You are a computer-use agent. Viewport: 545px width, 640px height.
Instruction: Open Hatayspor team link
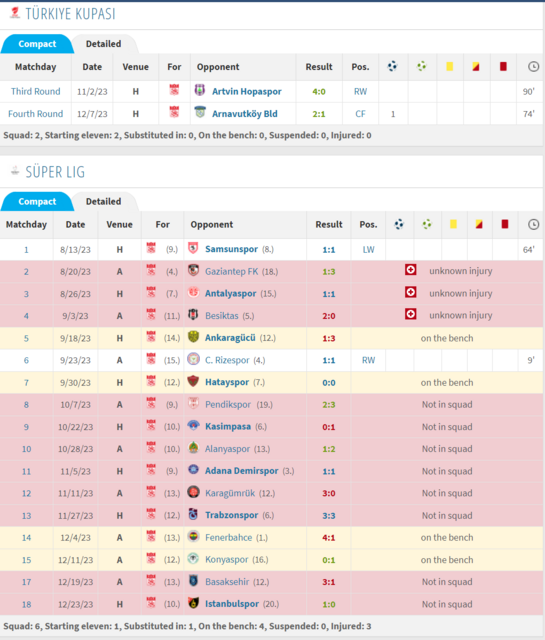point(227,382)
